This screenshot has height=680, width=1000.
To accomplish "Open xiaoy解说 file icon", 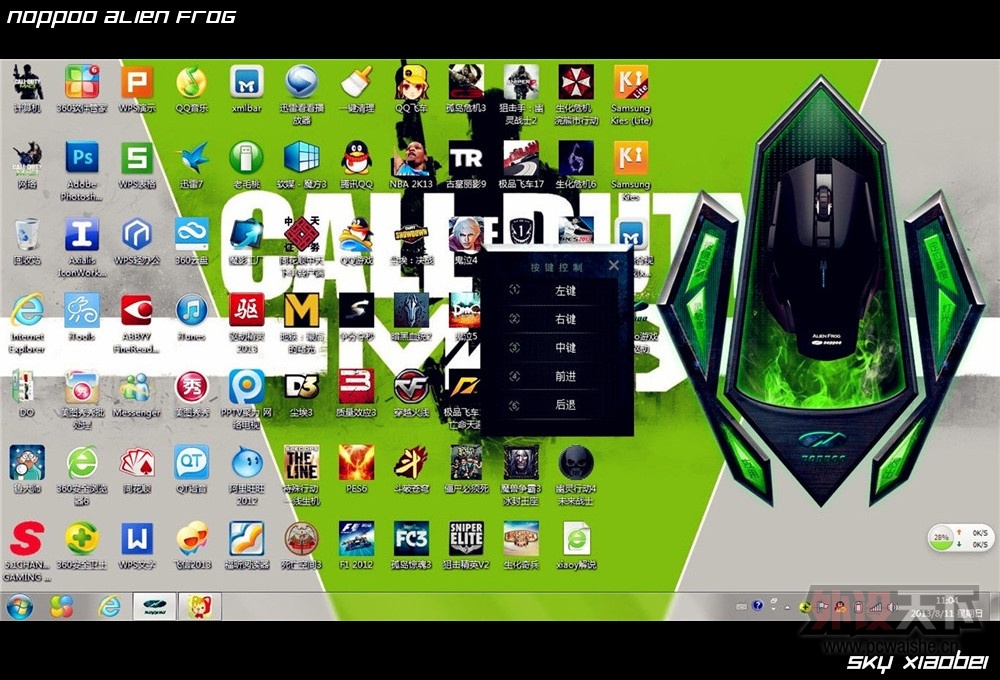I will pyautogui.click(x=576, y=538).
